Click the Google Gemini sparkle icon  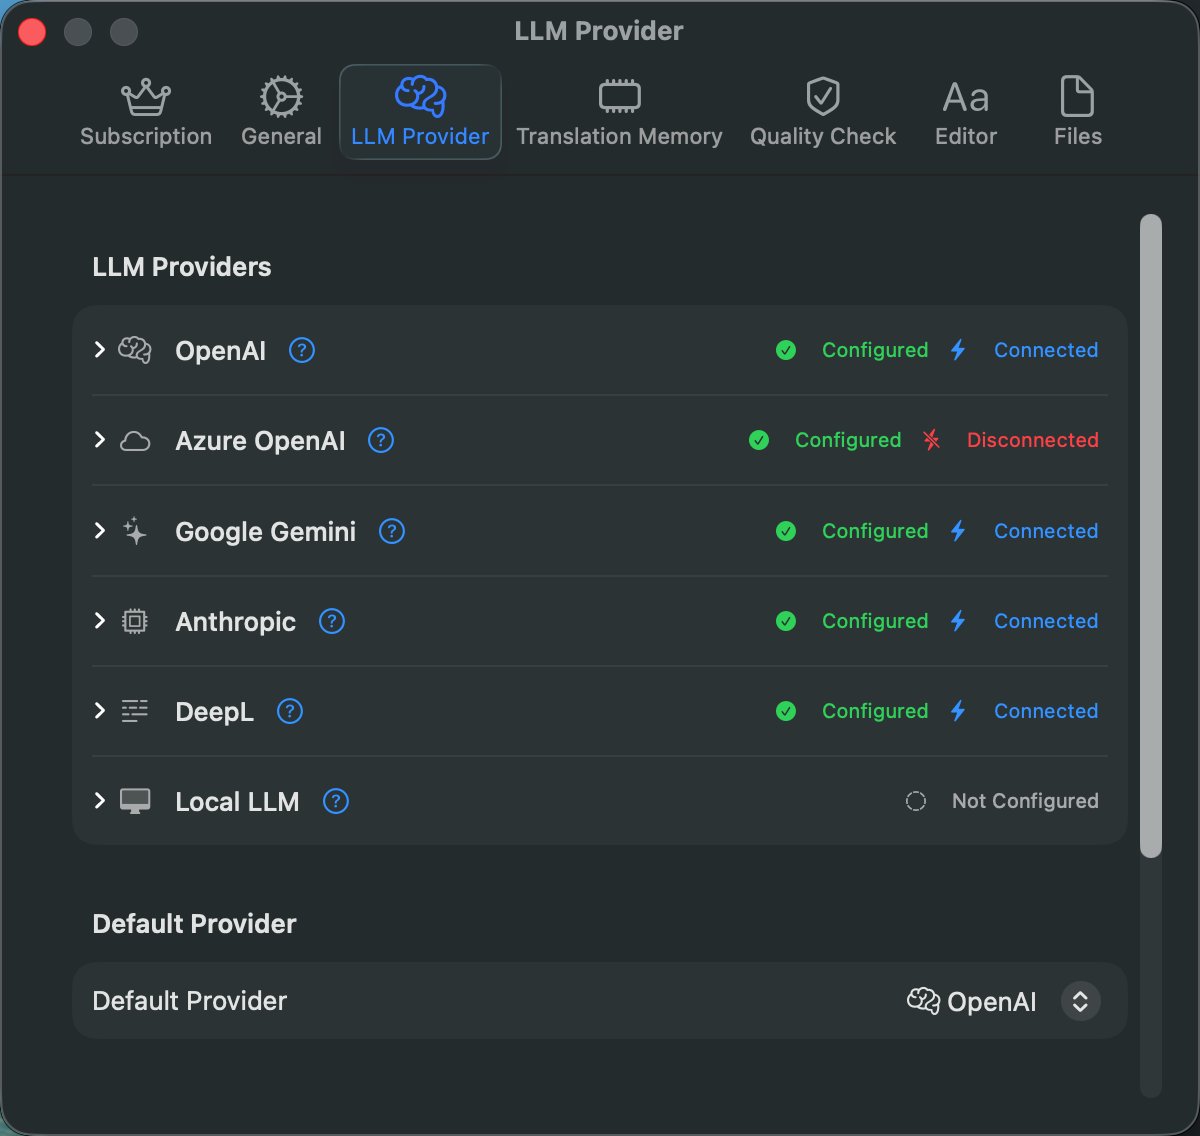(135, 531)
